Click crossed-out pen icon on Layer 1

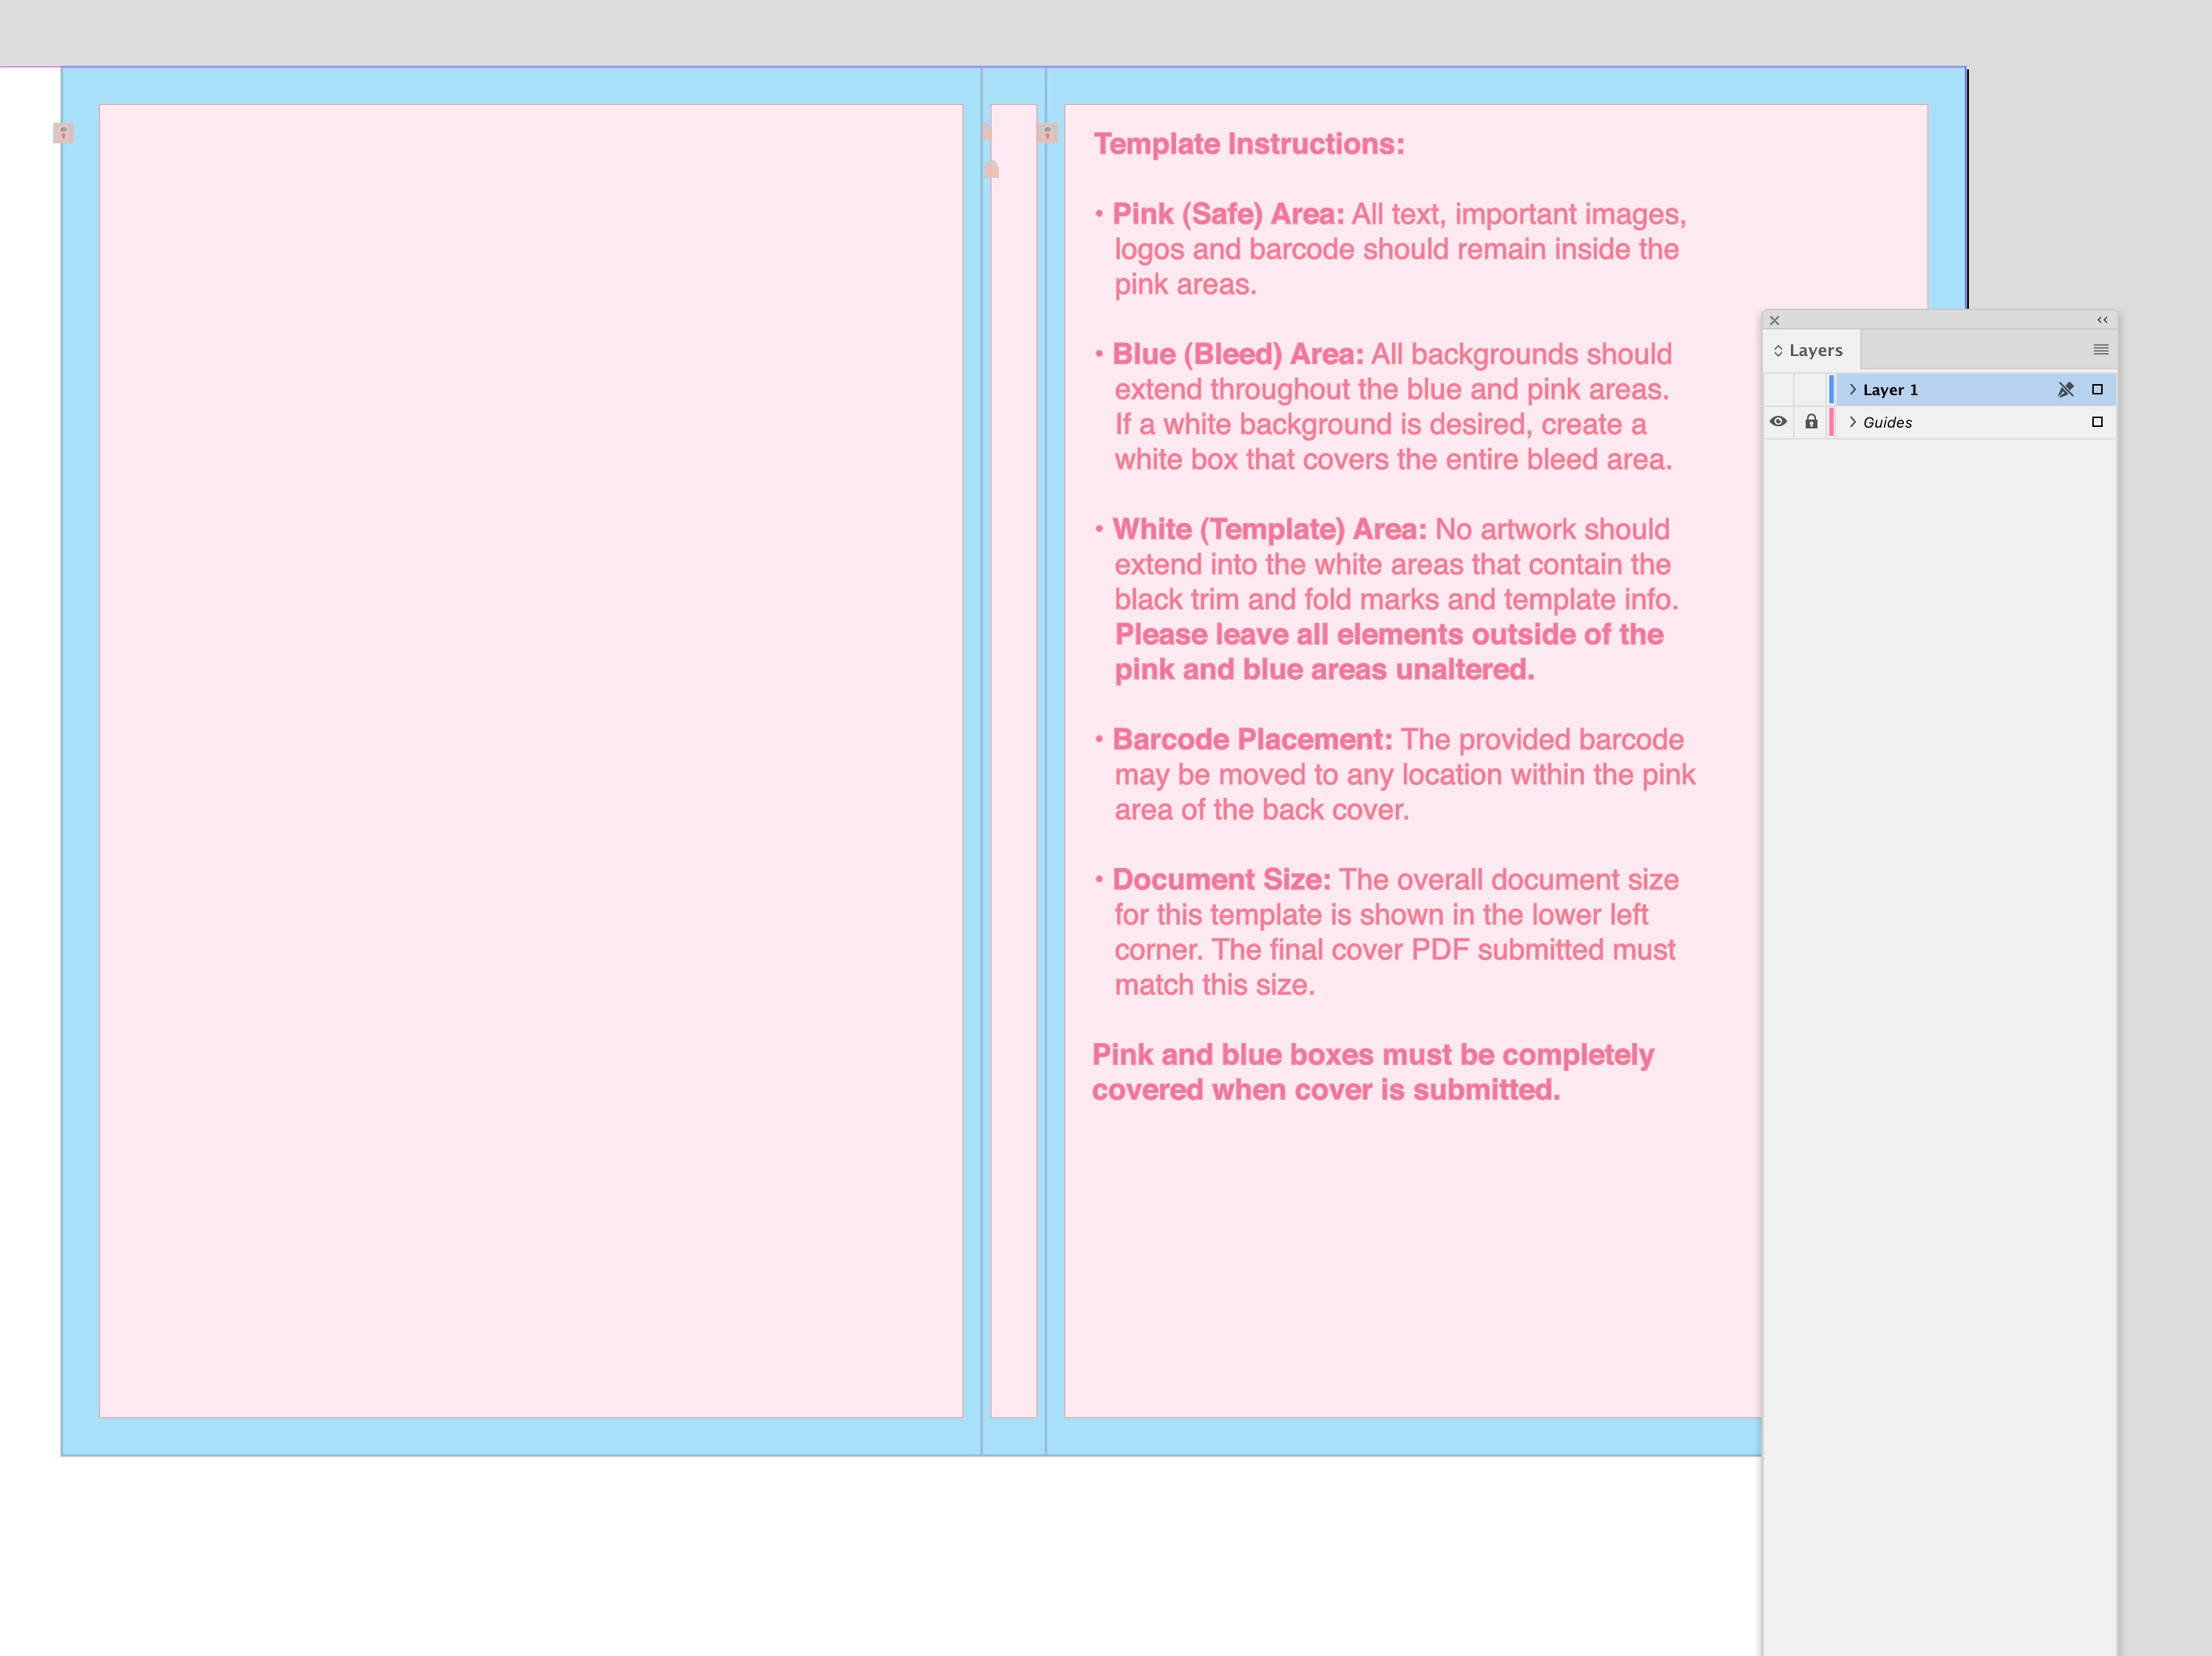[2065, 389]
